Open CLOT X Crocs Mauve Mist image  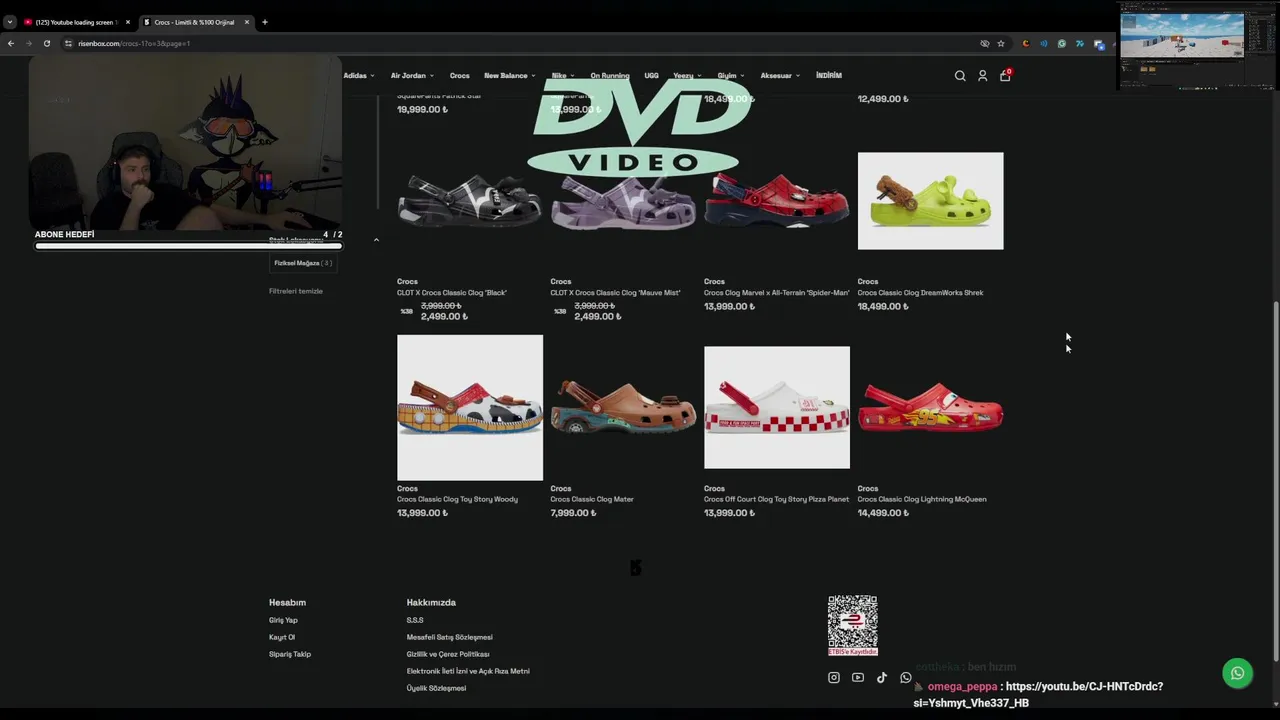[623, 201]
